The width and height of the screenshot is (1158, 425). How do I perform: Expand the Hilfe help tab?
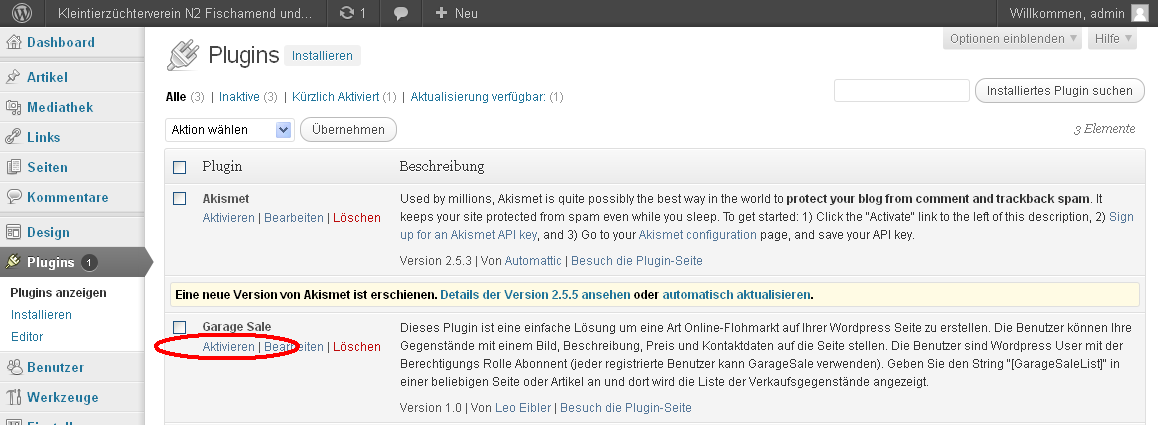pyautogui.click(x=1113, y=38)
